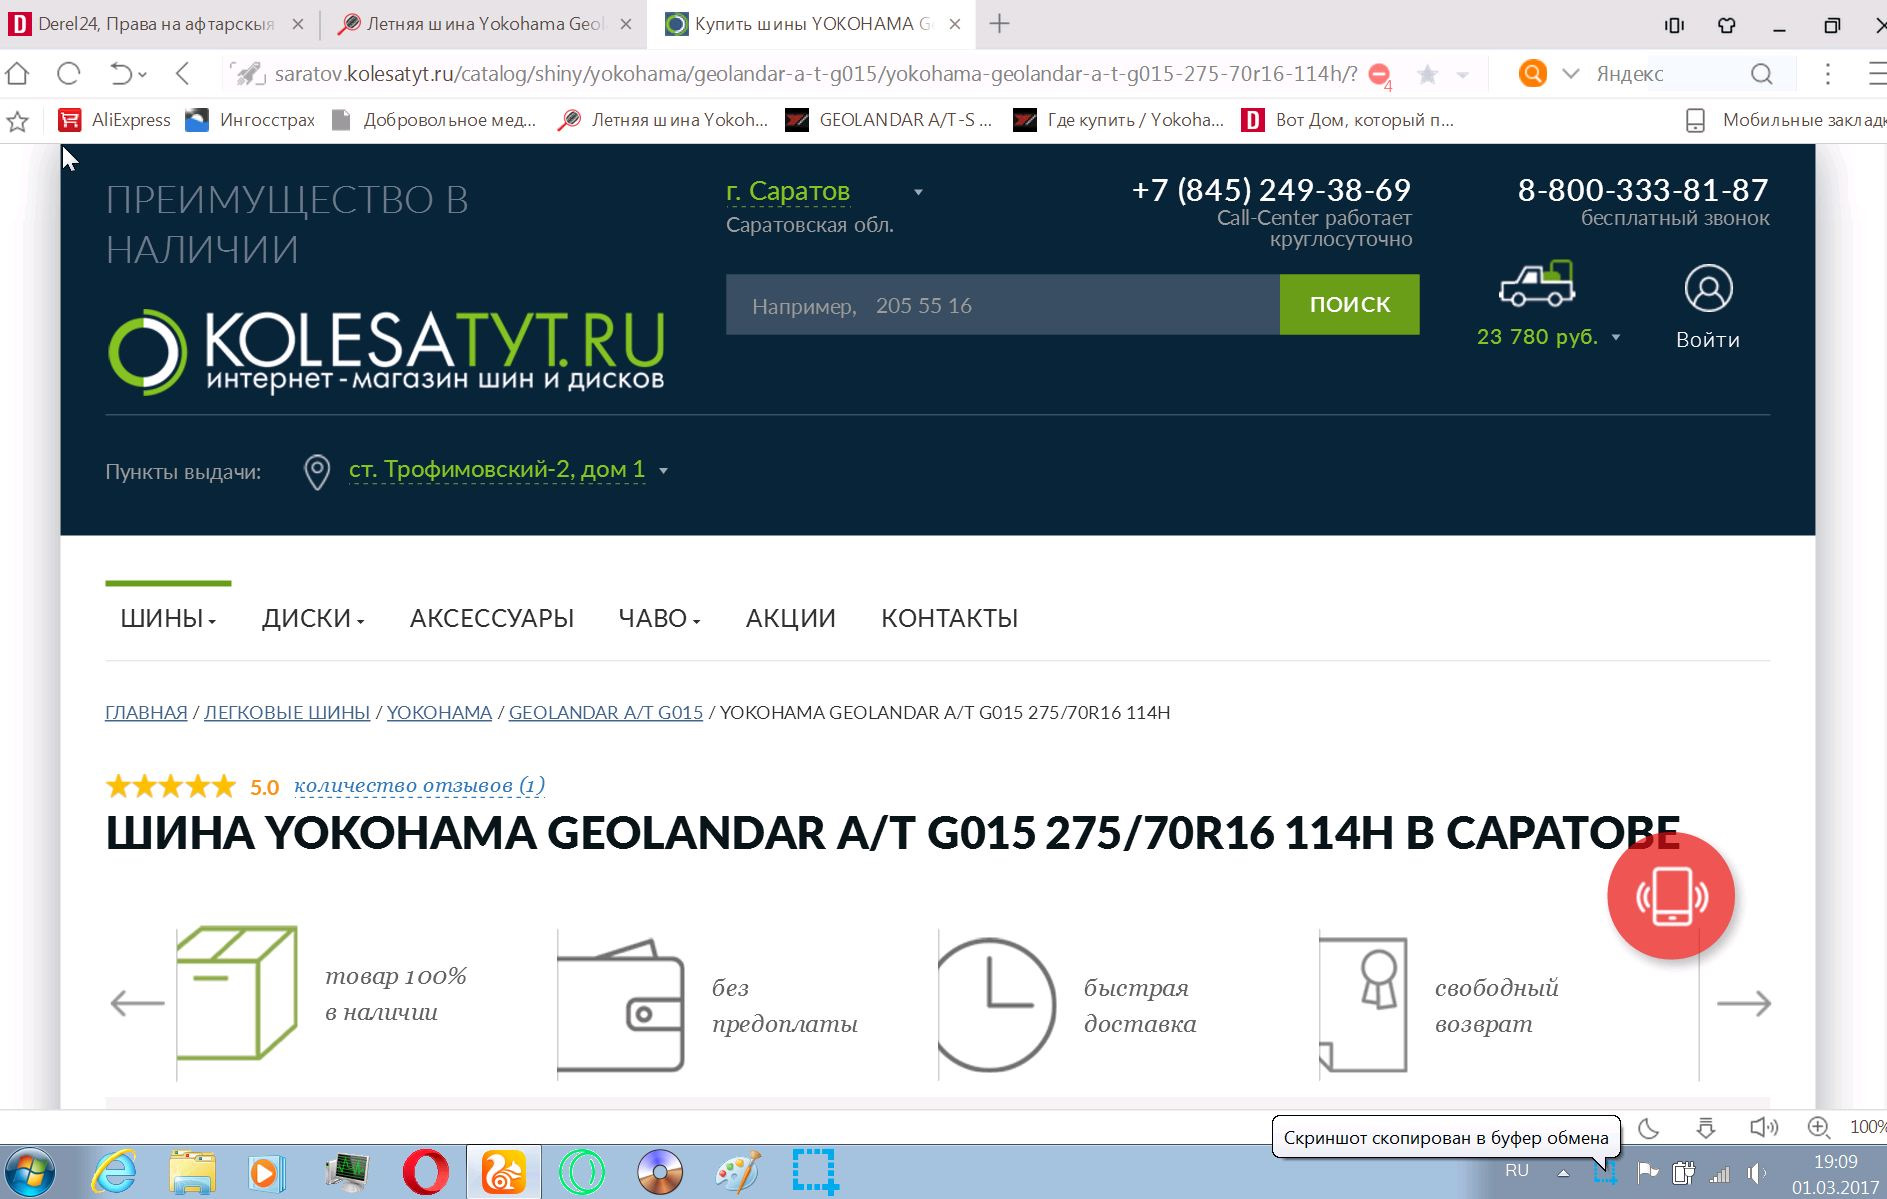Switch to Derel24 tab
This screenshot has width=1887, height=1199.
tap(154, 24)
